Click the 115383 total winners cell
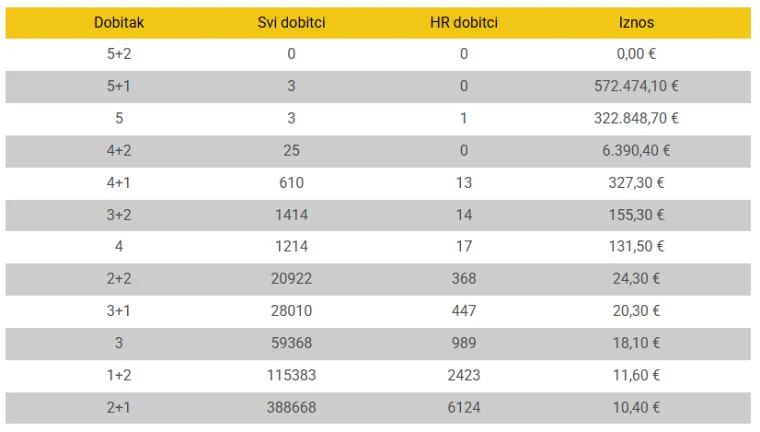760x432 pixels. [291, 375]
